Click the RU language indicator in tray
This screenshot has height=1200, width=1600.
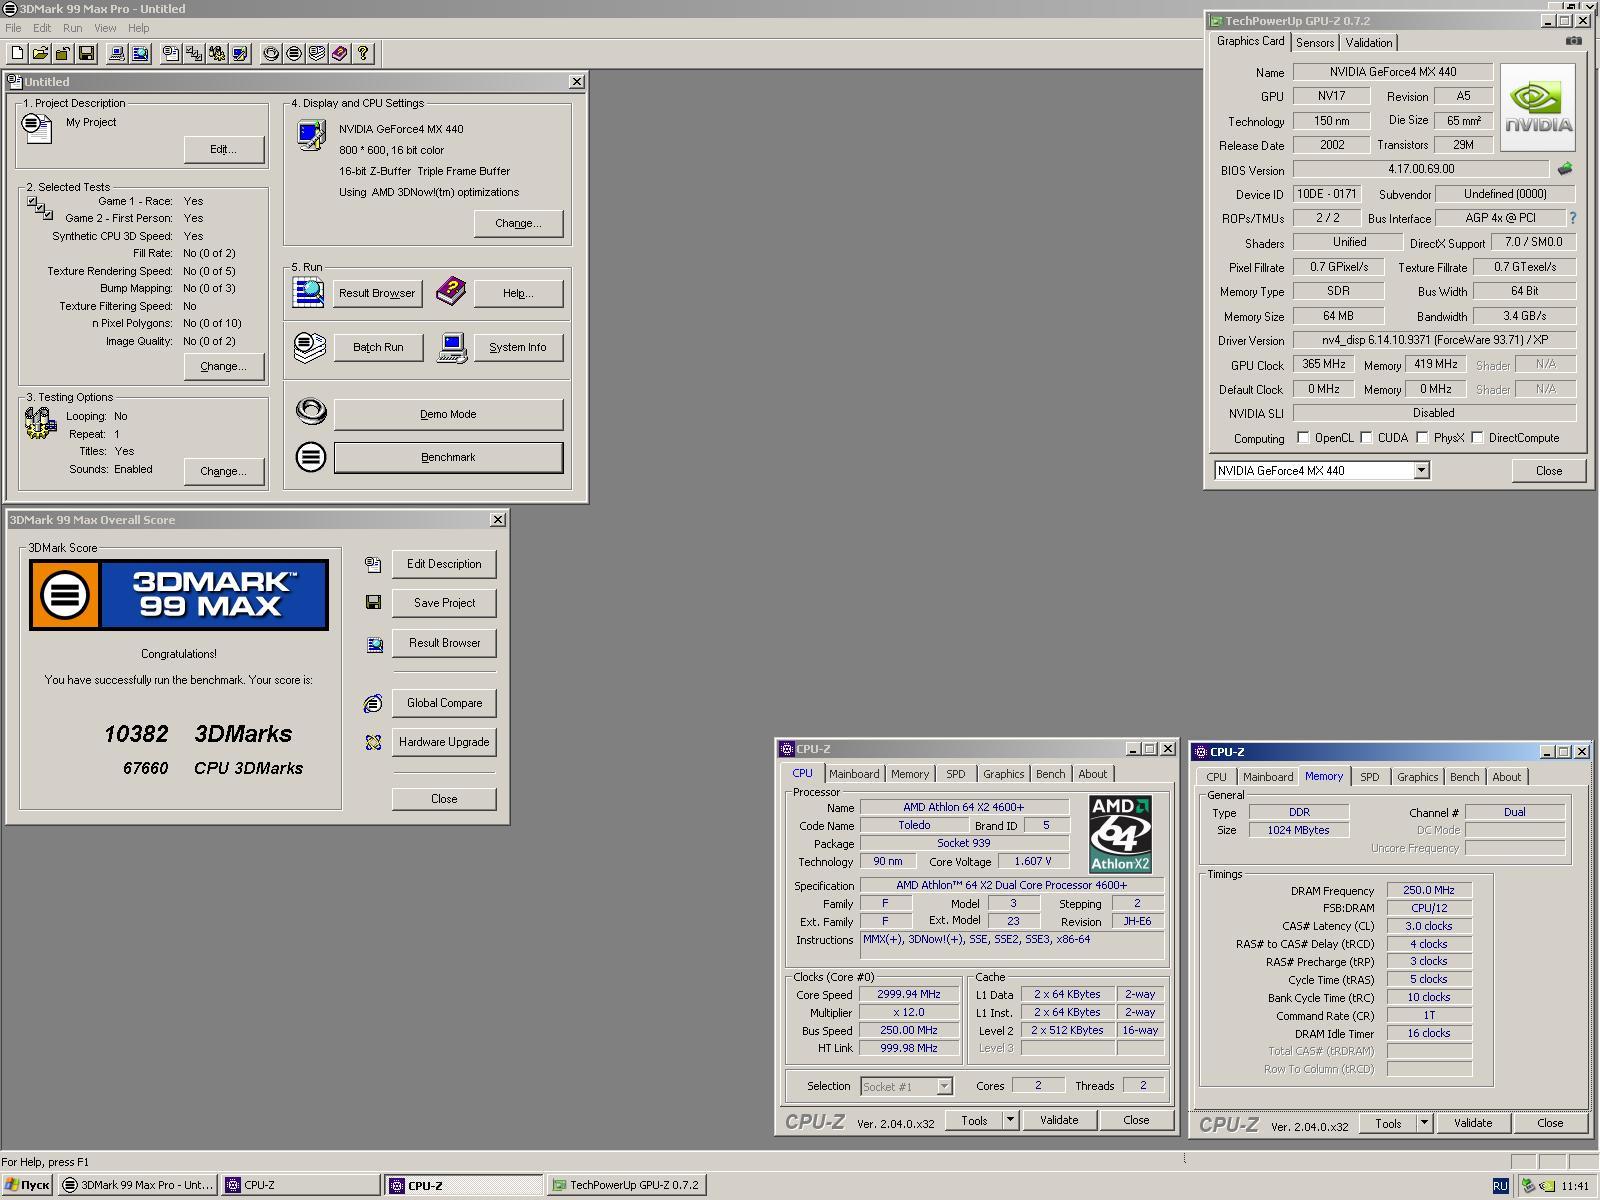(x=1500, y=1185)
